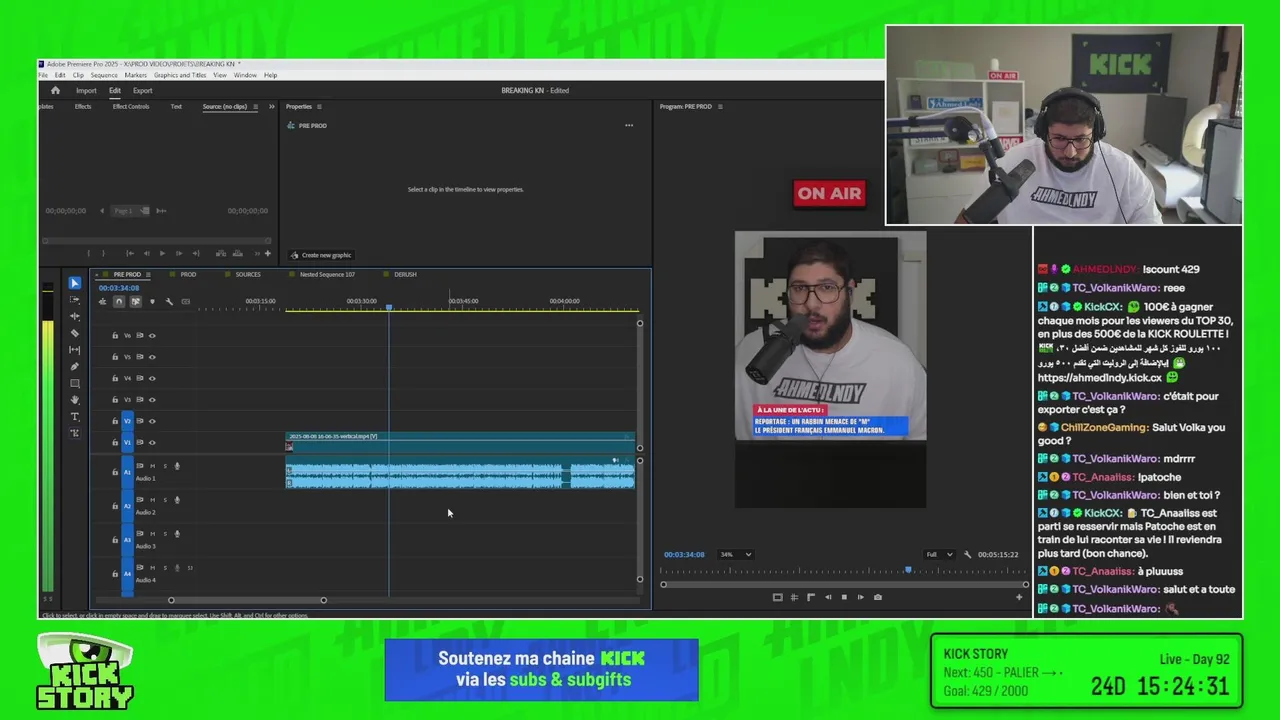Open the Markers menu
This screenshot has height=720, width=1280.
136,75
